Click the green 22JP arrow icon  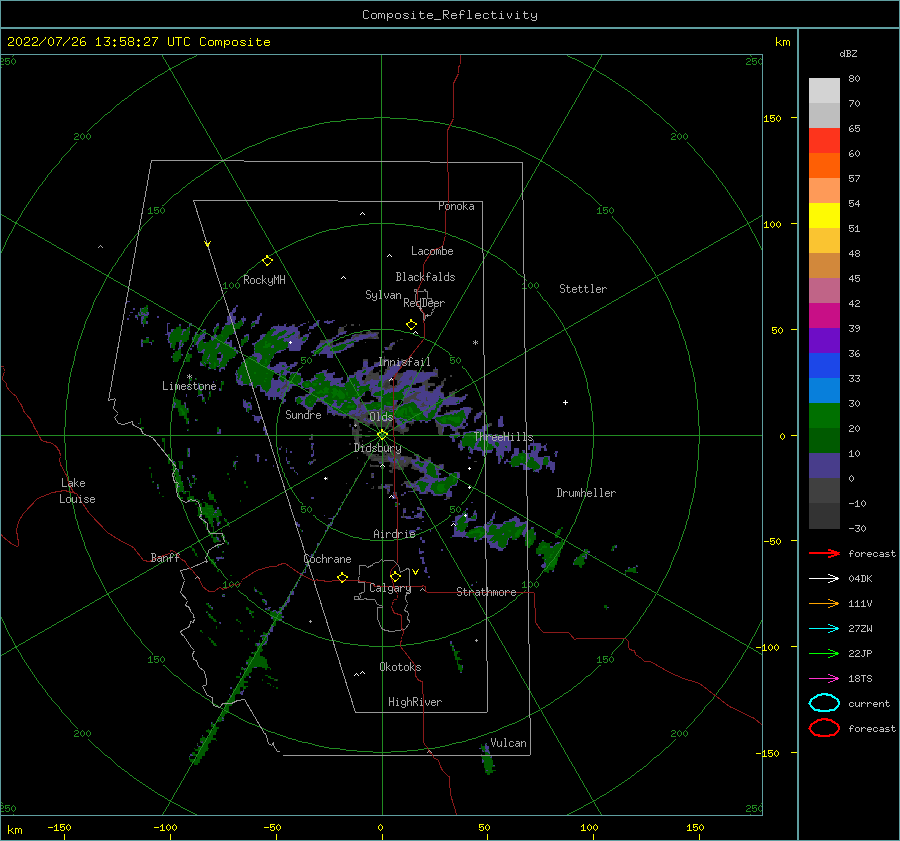point(824,653)
